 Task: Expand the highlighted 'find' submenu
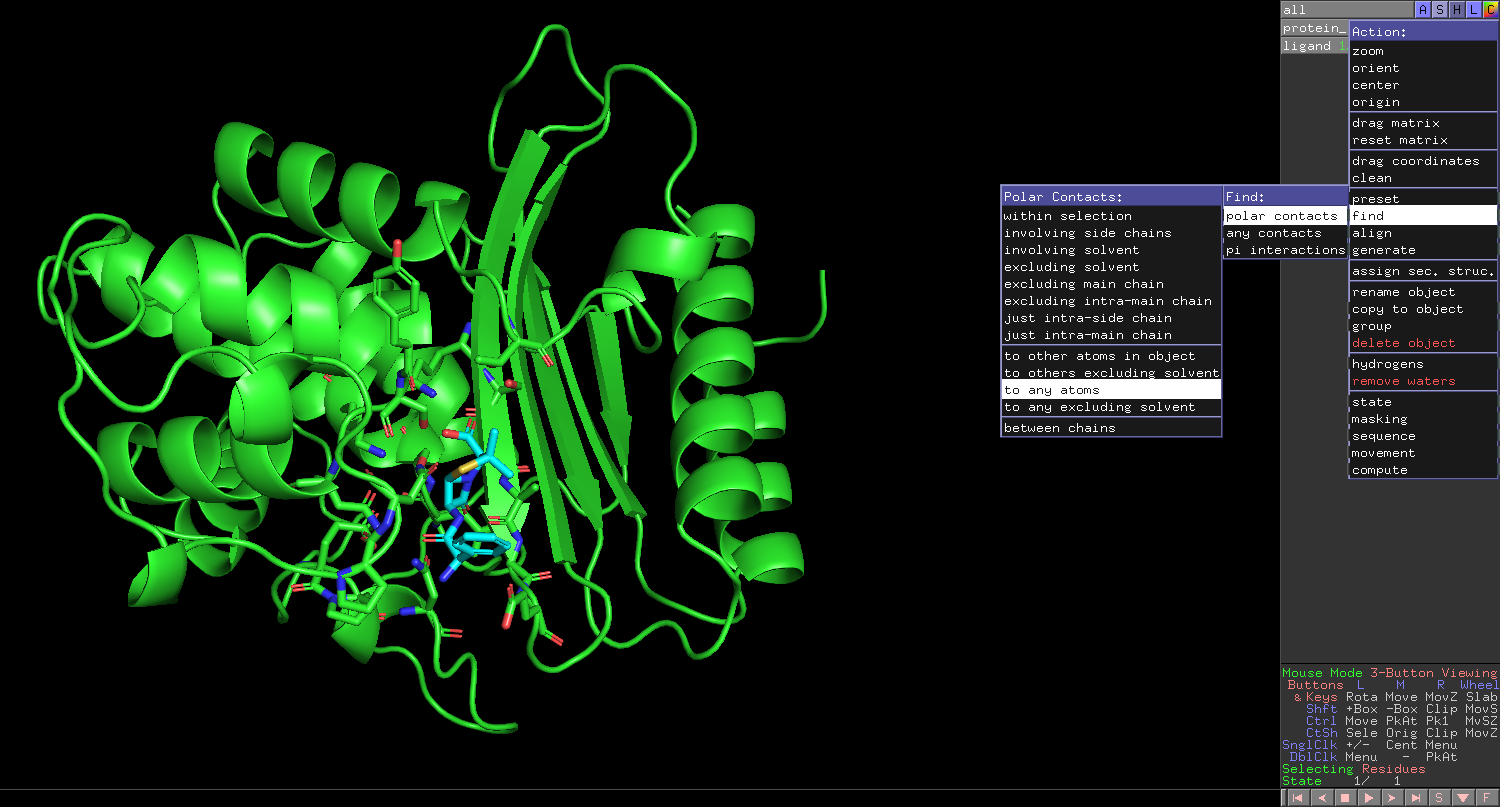pos(1423,216)
